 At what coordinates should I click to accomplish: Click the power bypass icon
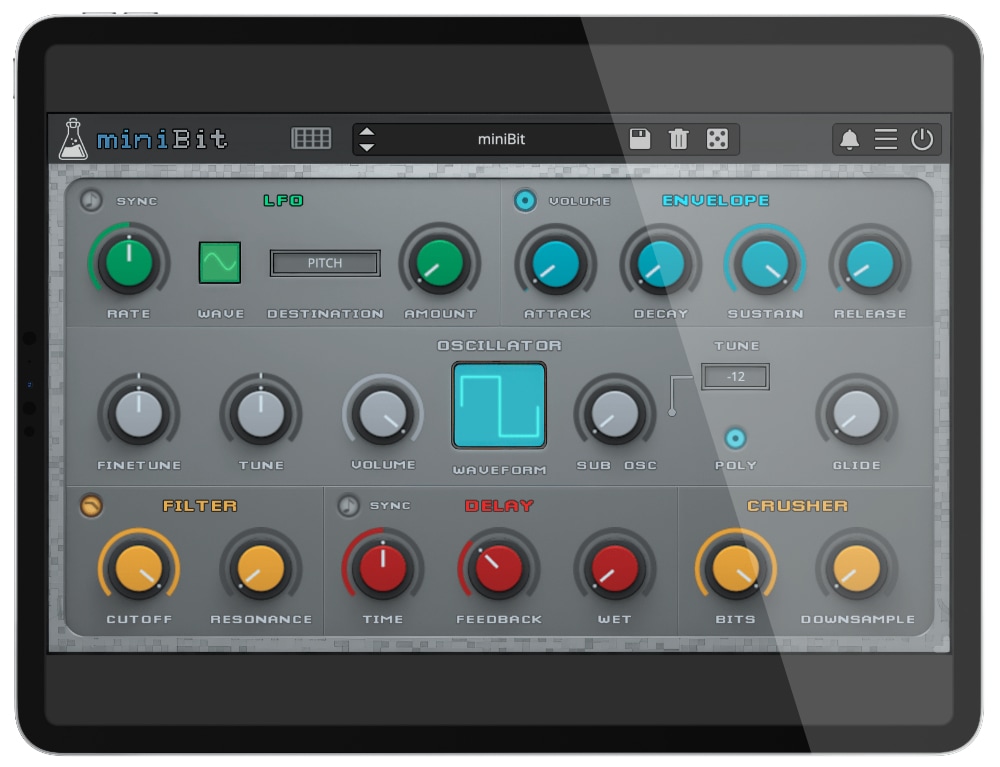(x=922, y=139)
